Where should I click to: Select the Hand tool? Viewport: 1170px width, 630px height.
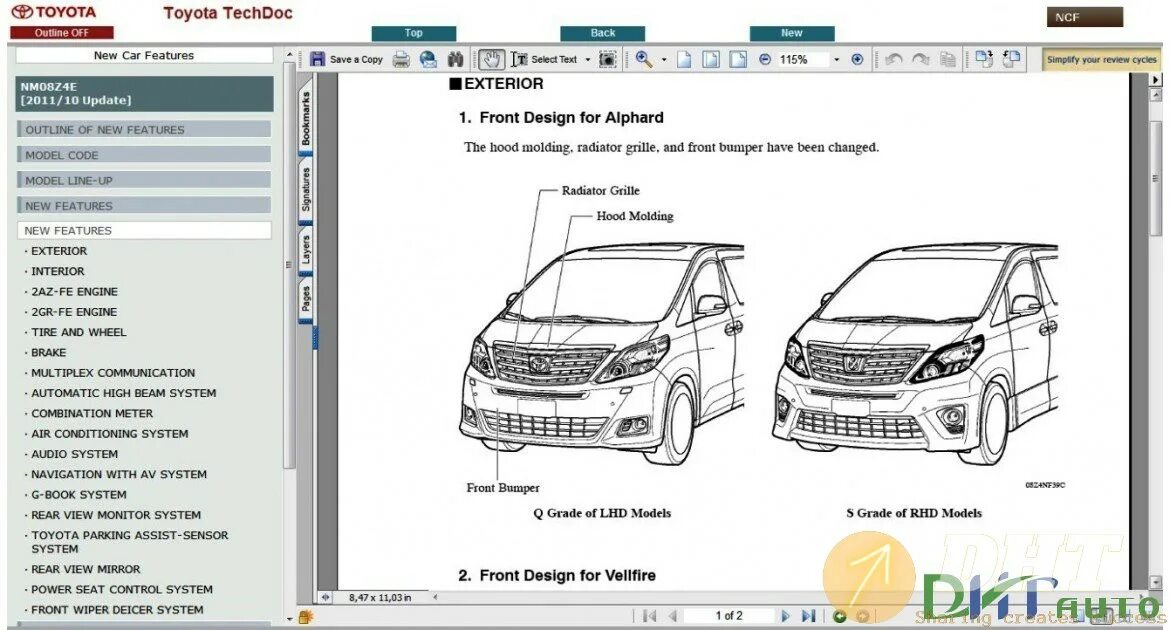click(x=490, y=59)
